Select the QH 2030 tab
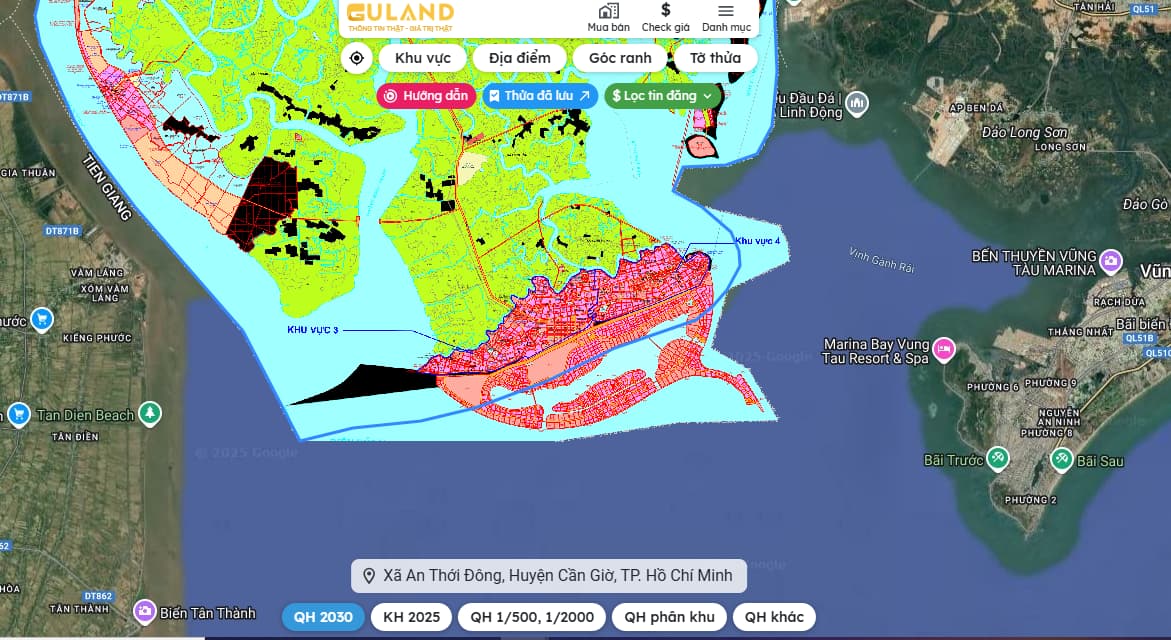The image size is (1171, 640). [x=323, y=617]
